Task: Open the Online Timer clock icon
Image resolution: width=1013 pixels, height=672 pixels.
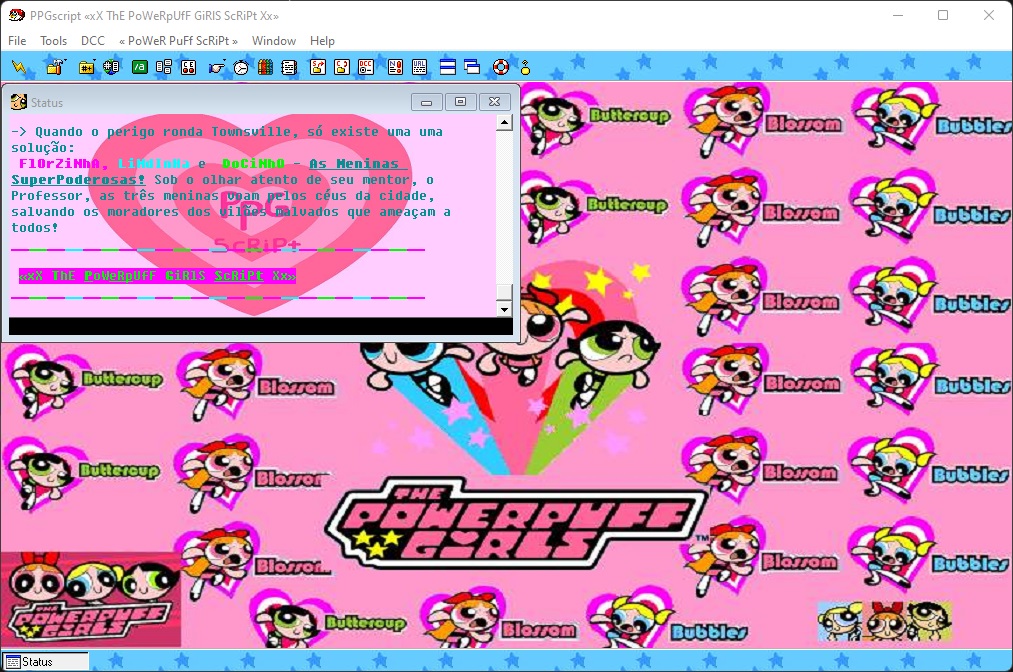Action: (241, 67)
